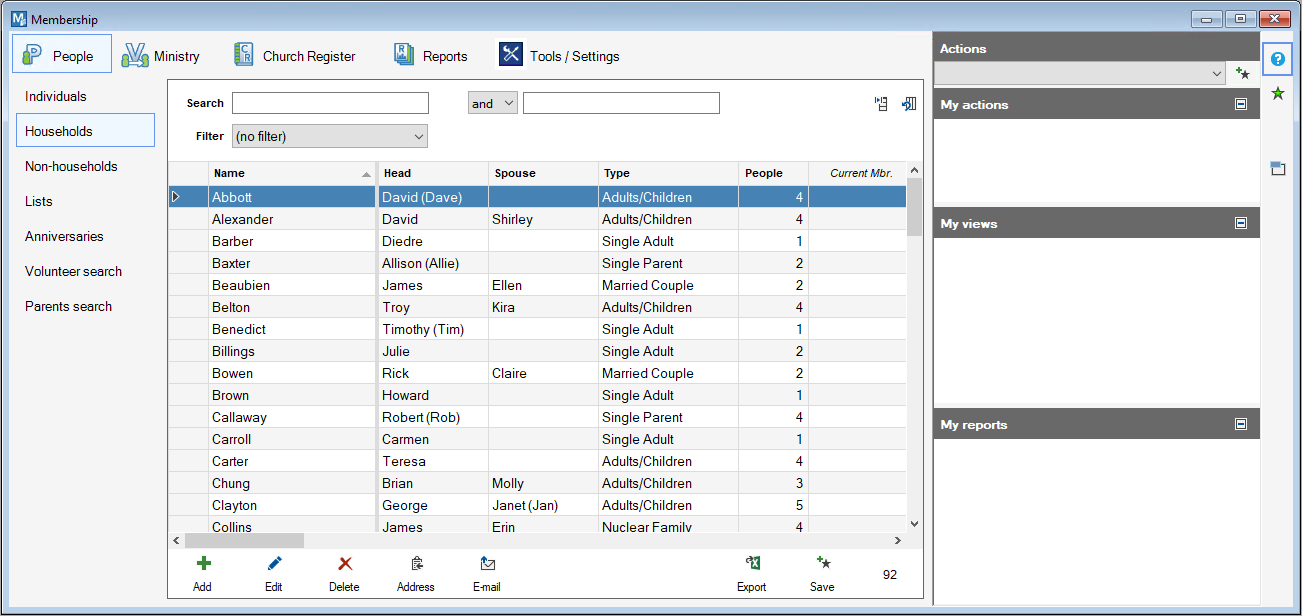
Task: Collapse the My reports panel
Action: pyautogui.click(x=1241, y=424)
